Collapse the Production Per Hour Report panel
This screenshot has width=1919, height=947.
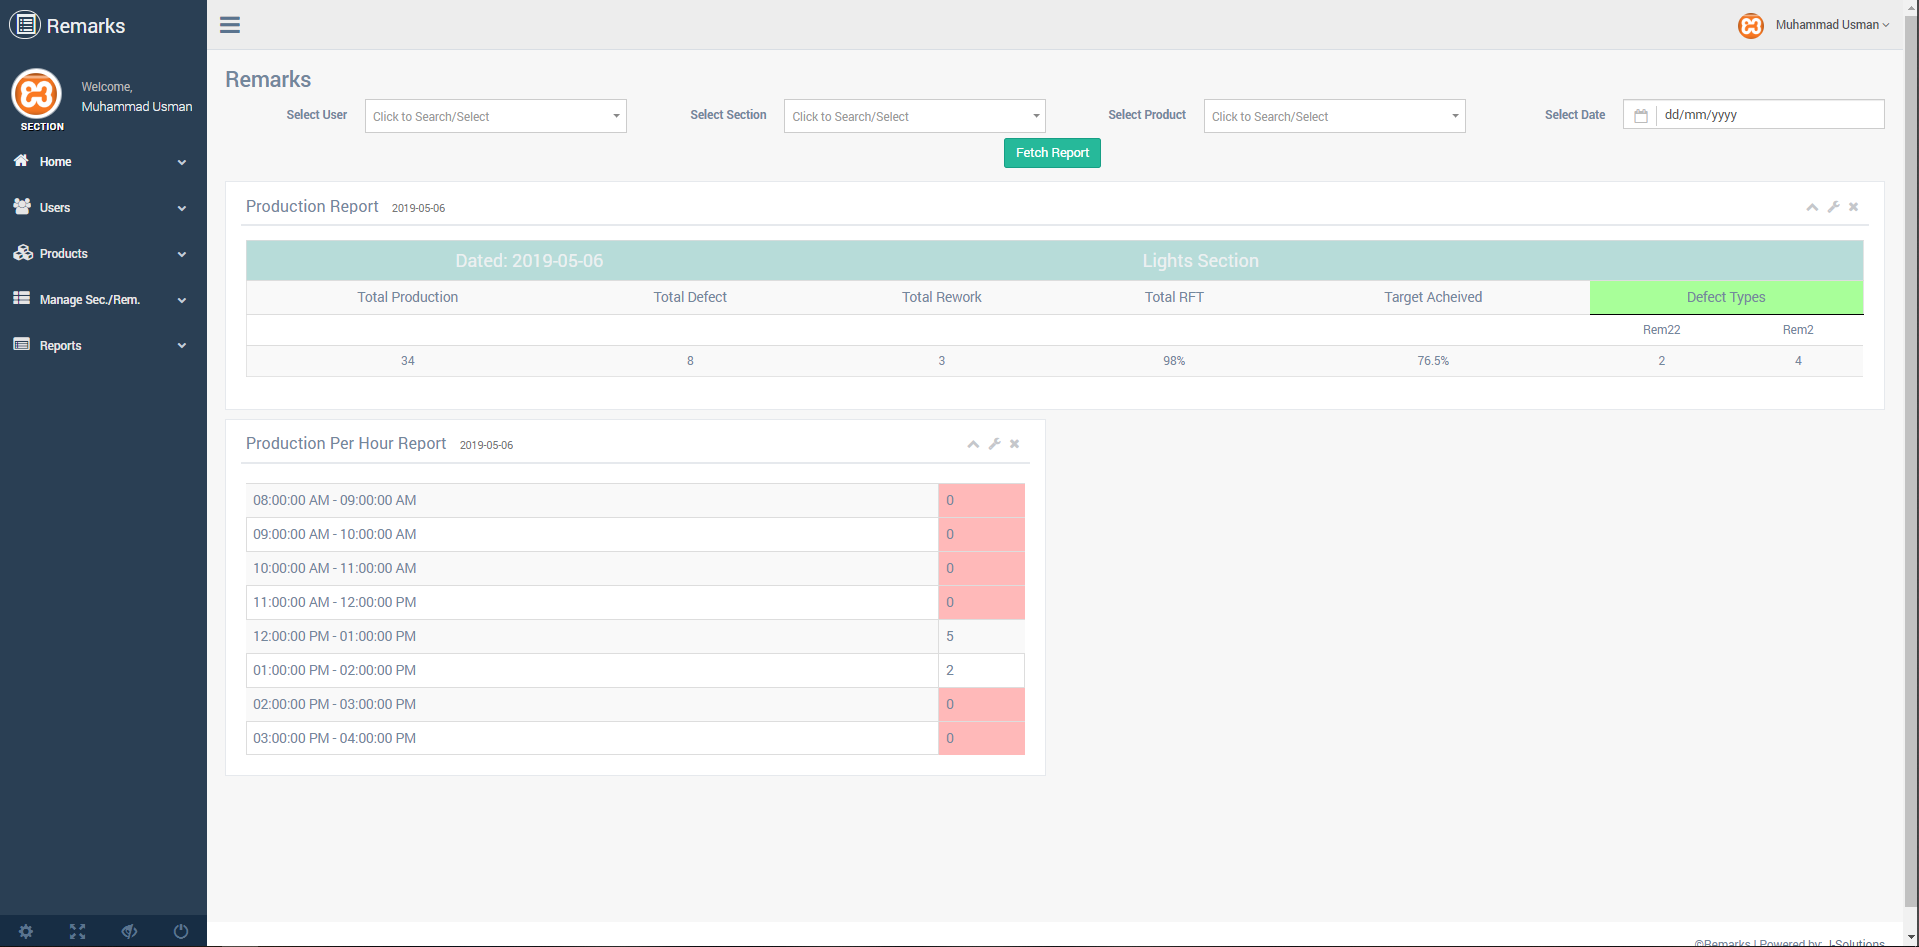(x=973, y=444)
